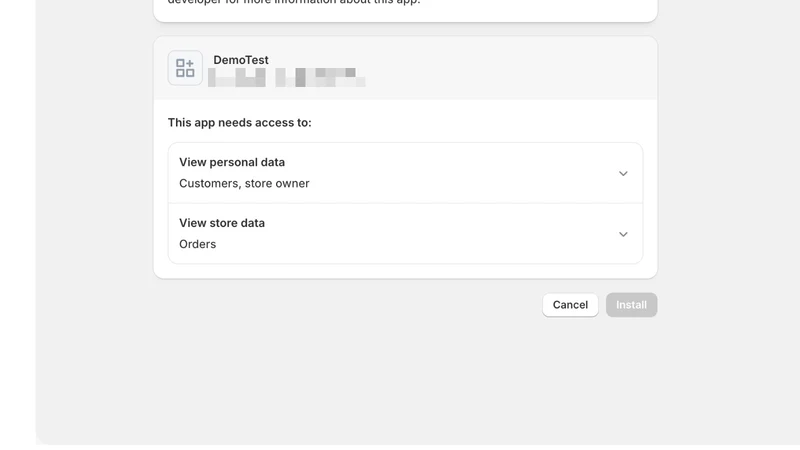Click the developer information text at top
The image size is (800, 450).
tap(294, 2)
